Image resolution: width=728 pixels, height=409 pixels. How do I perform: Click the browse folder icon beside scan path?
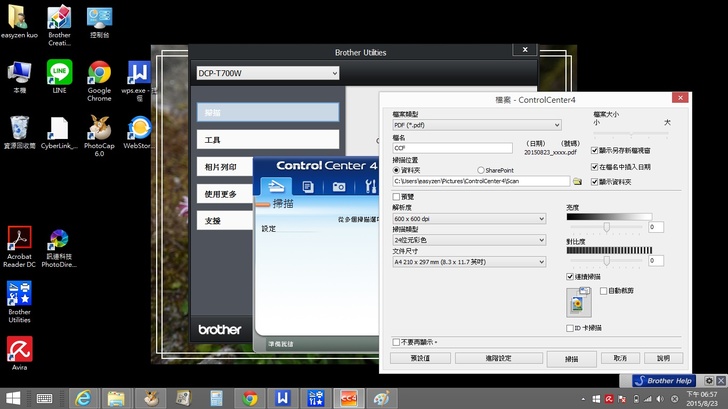point(577,181)
